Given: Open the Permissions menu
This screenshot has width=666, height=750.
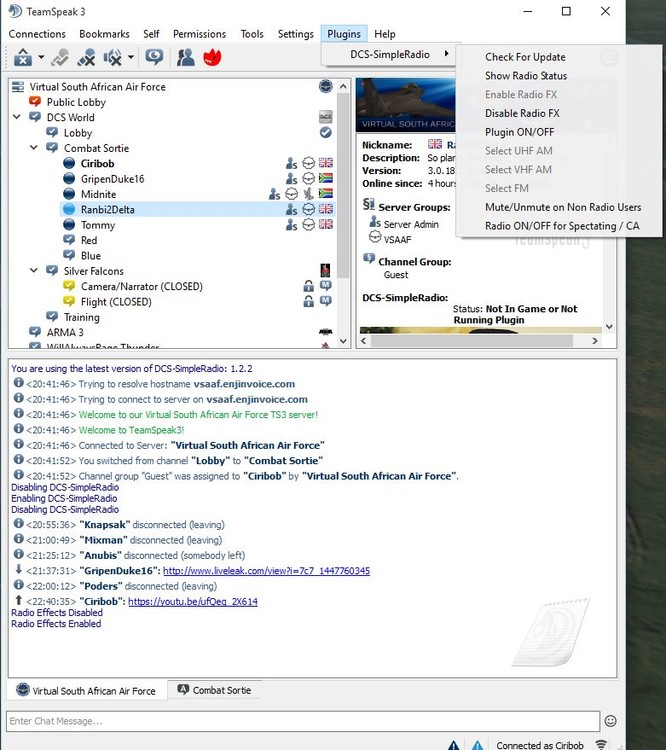Looking at the screenshot, I should point(200,34).
